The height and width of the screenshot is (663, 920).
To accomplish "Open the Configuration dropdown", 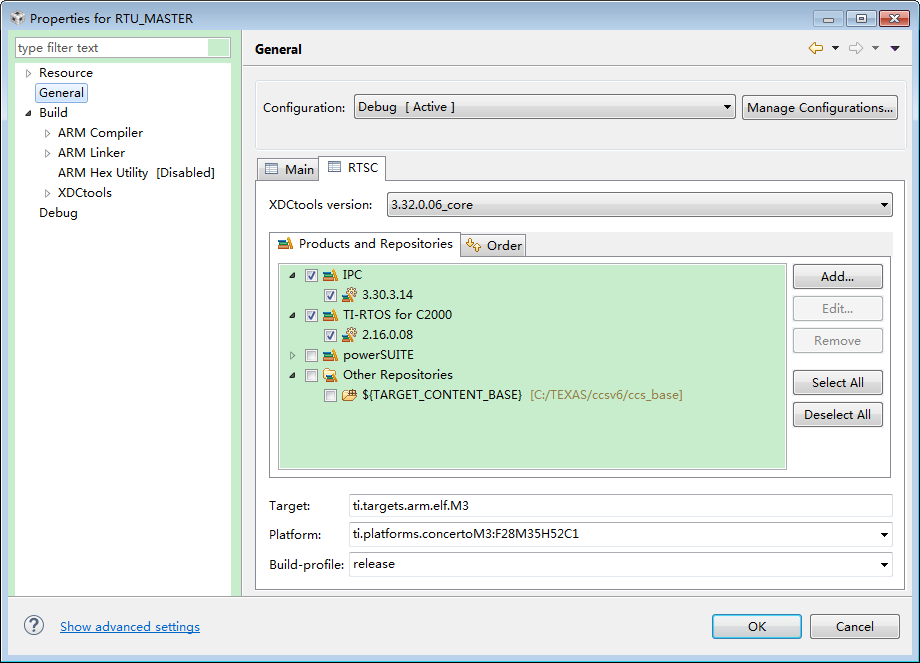I will coord(544,107).
